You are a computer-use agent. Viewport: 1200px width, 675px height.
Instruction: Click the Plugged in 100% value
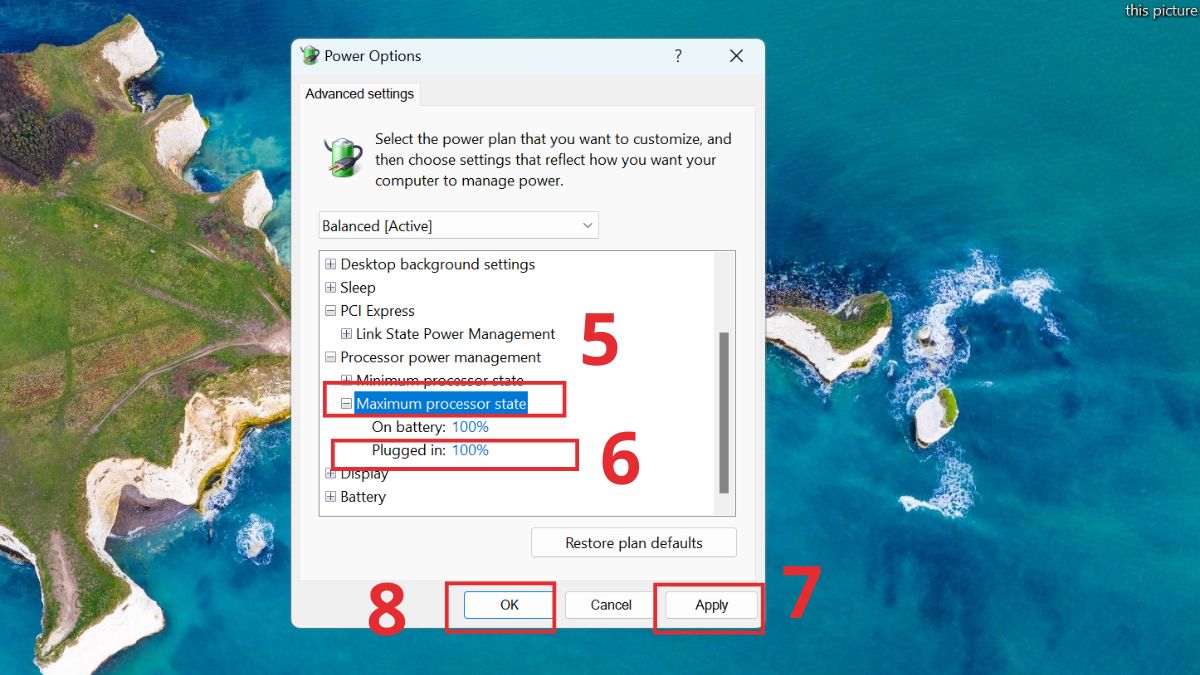tap(470, 450)
